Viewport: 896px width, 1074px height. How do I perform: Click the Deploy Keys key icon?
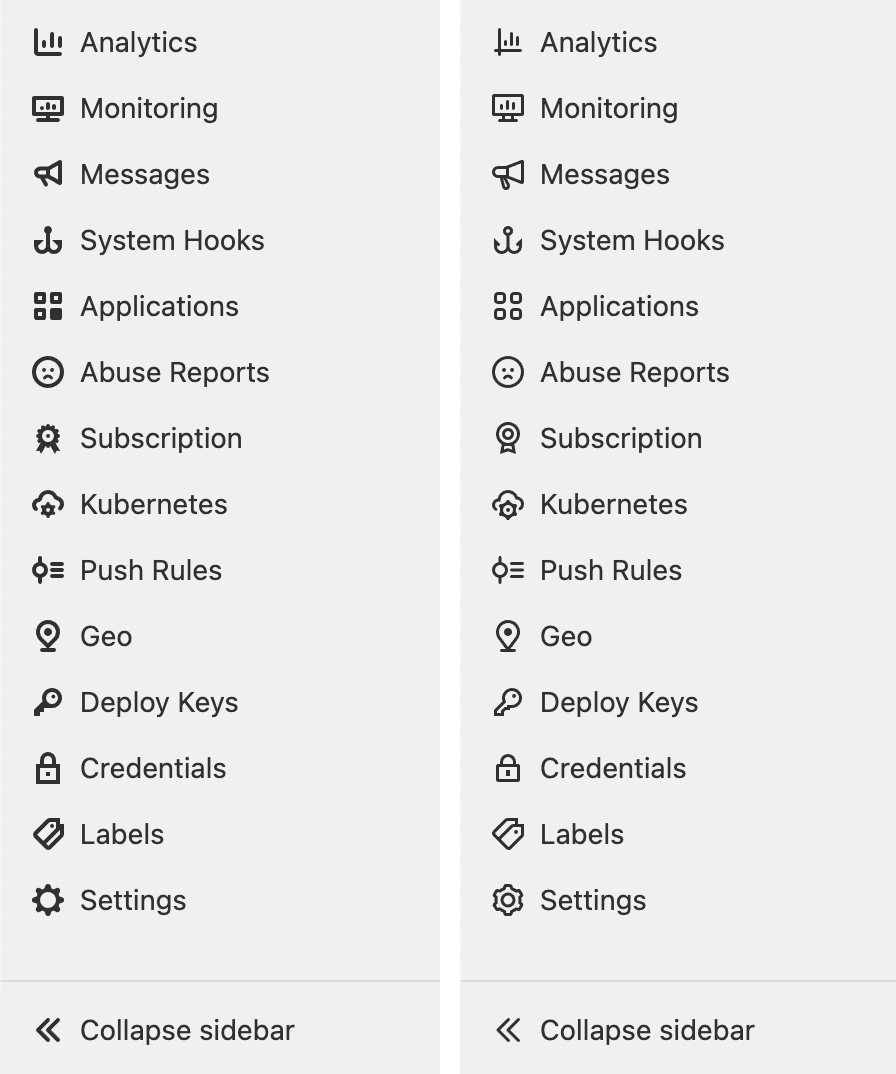coord(48,702)
